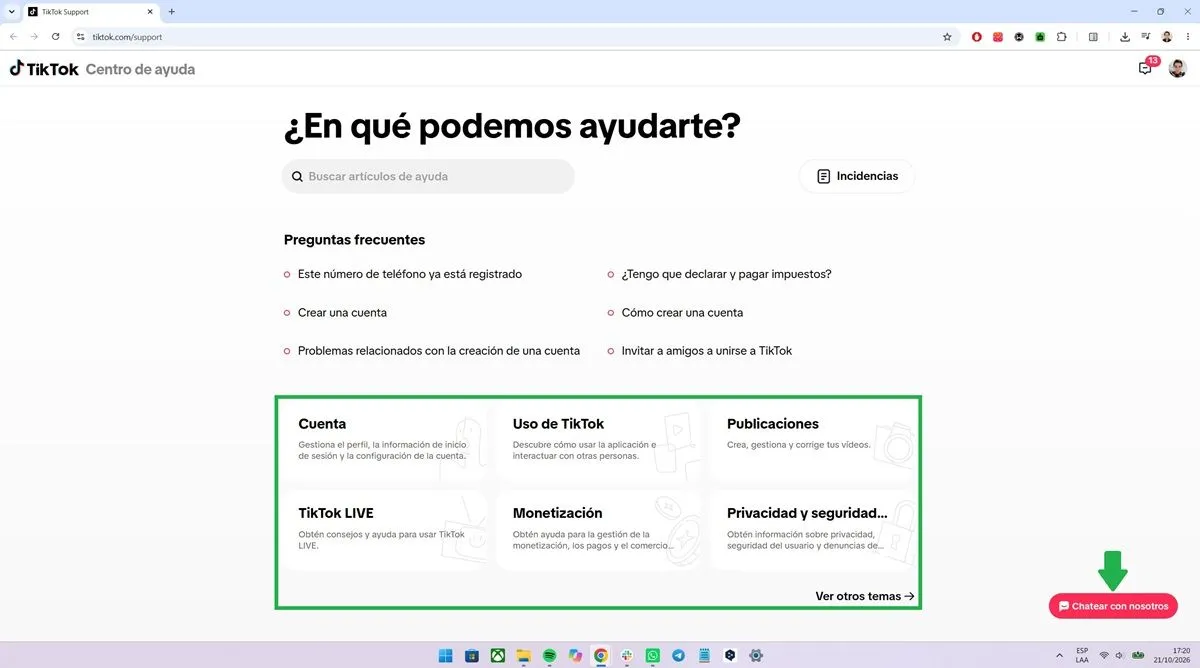Open the Xbox app from taskbar
1200x668 pixels.
pyautogui.click(x=497, y=655)
